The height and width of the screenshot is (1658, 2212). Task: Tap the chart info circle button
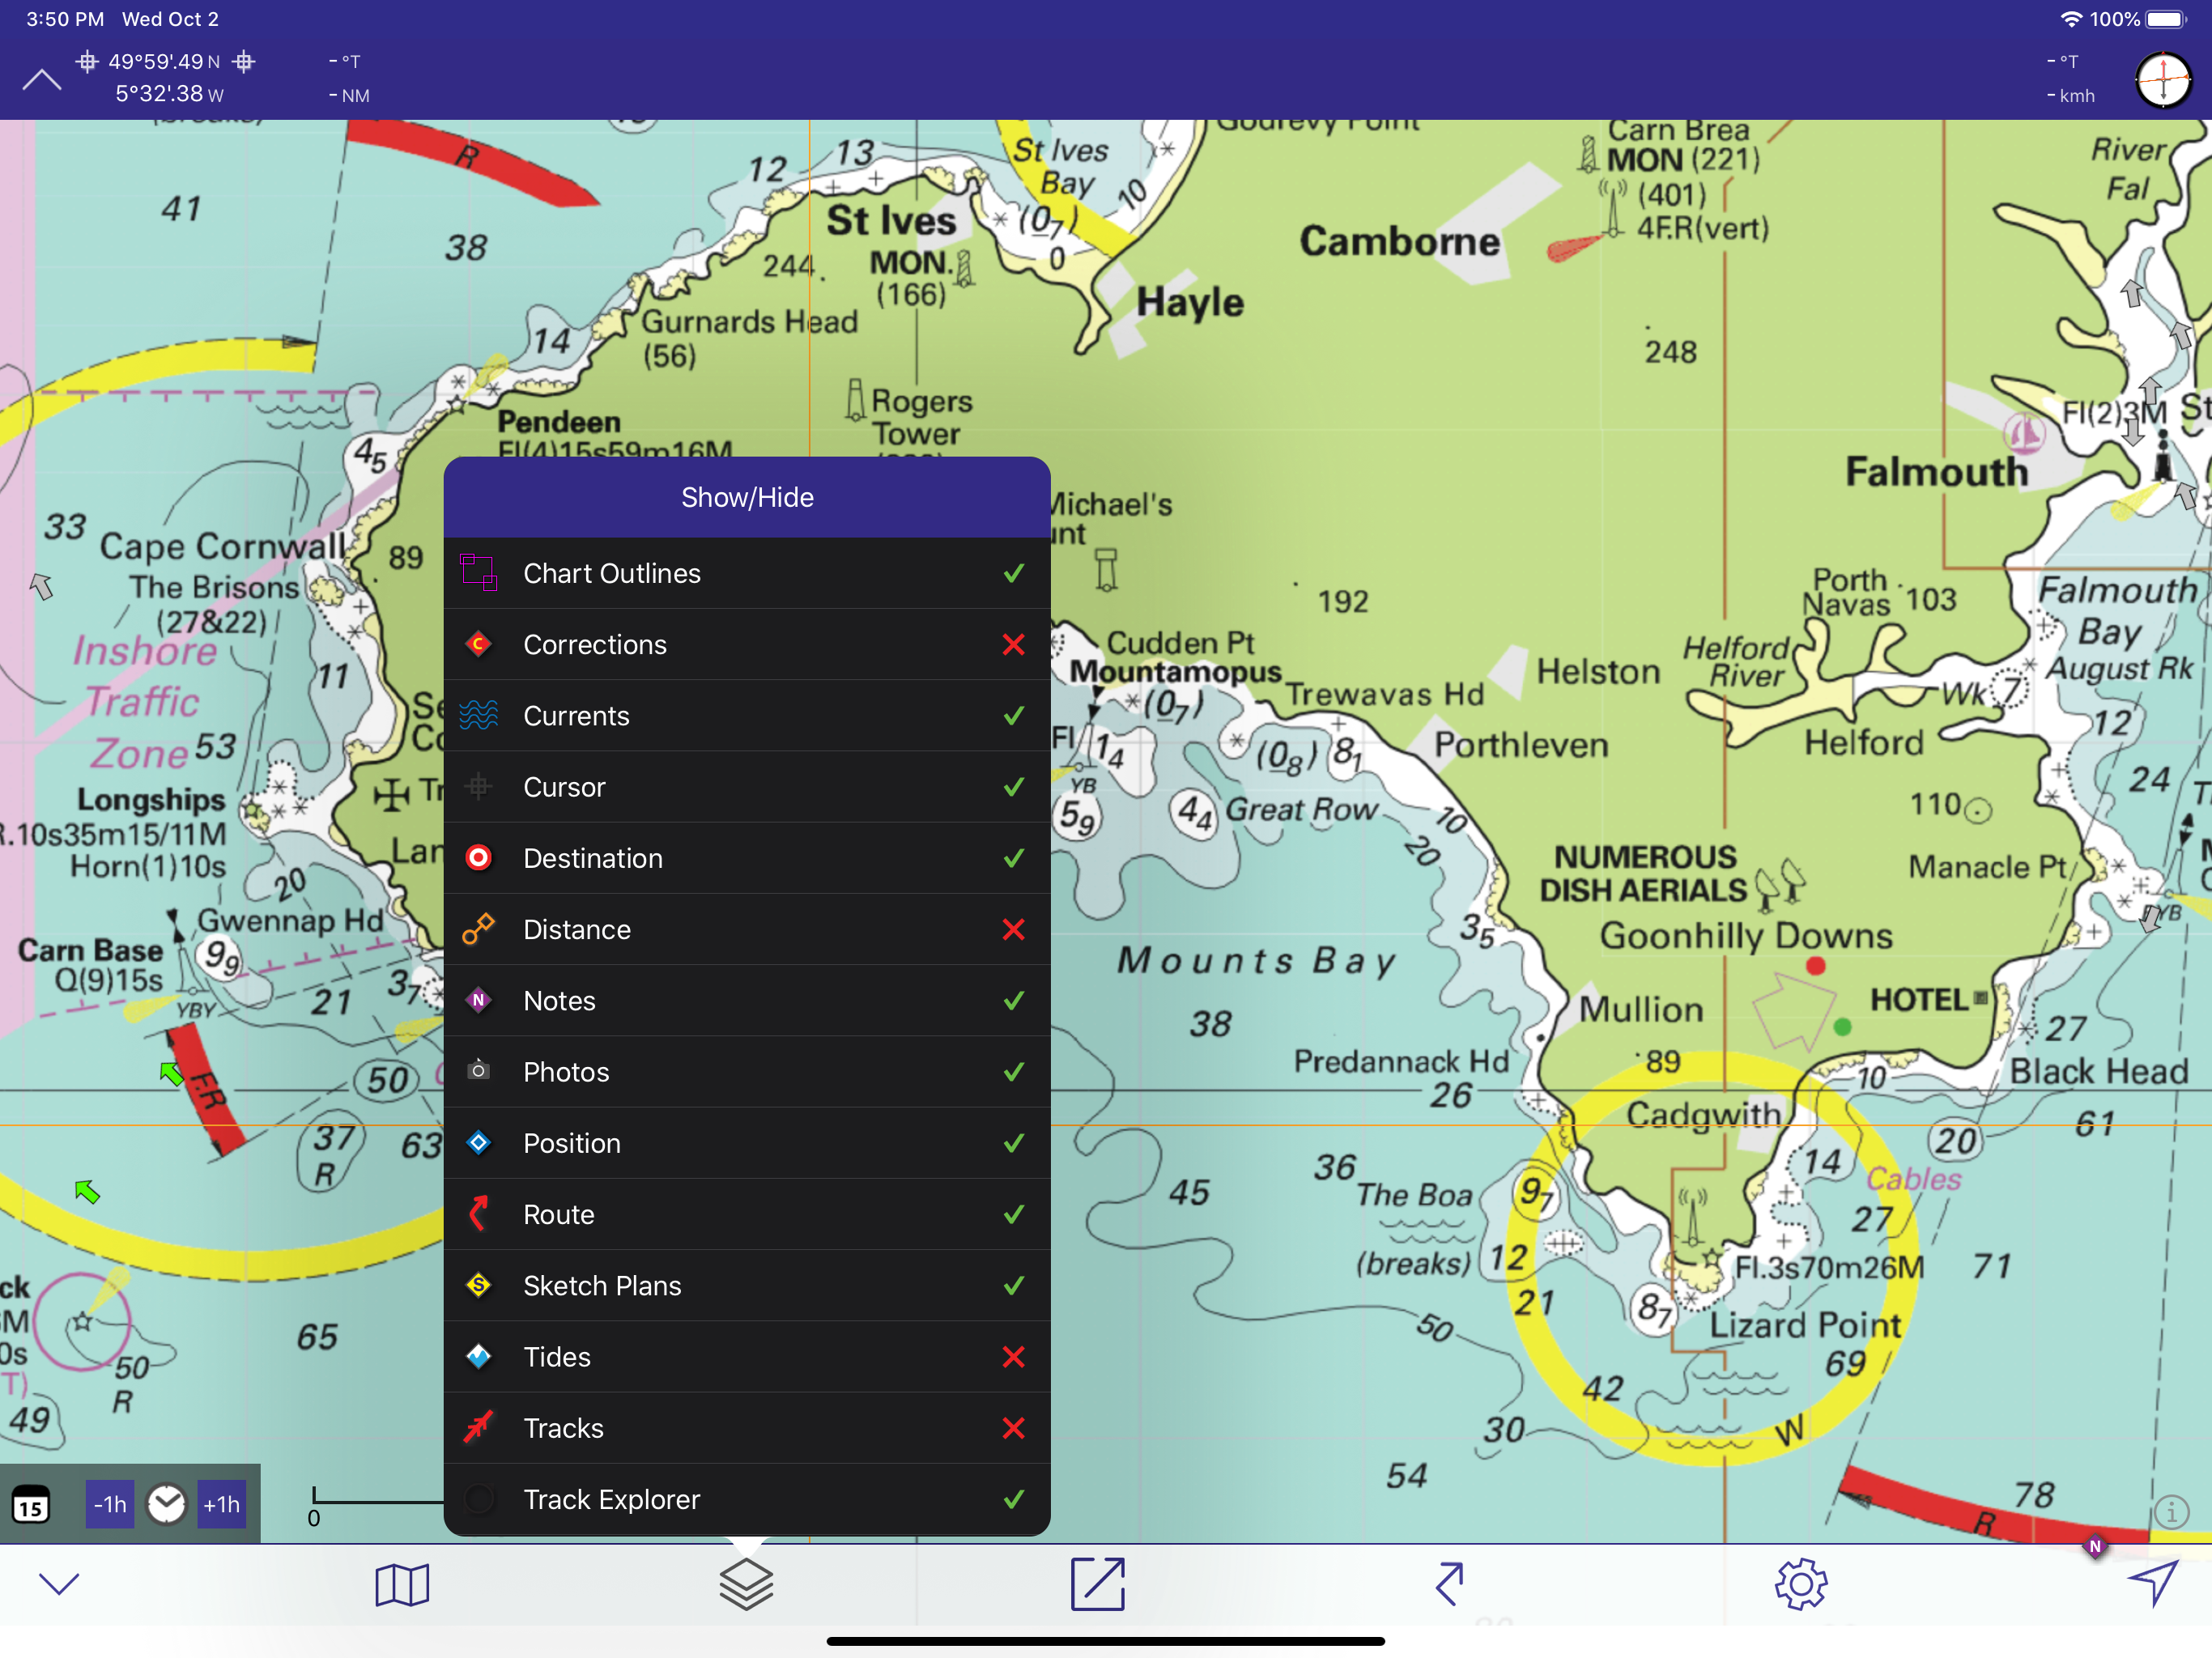[2171, 1512]
